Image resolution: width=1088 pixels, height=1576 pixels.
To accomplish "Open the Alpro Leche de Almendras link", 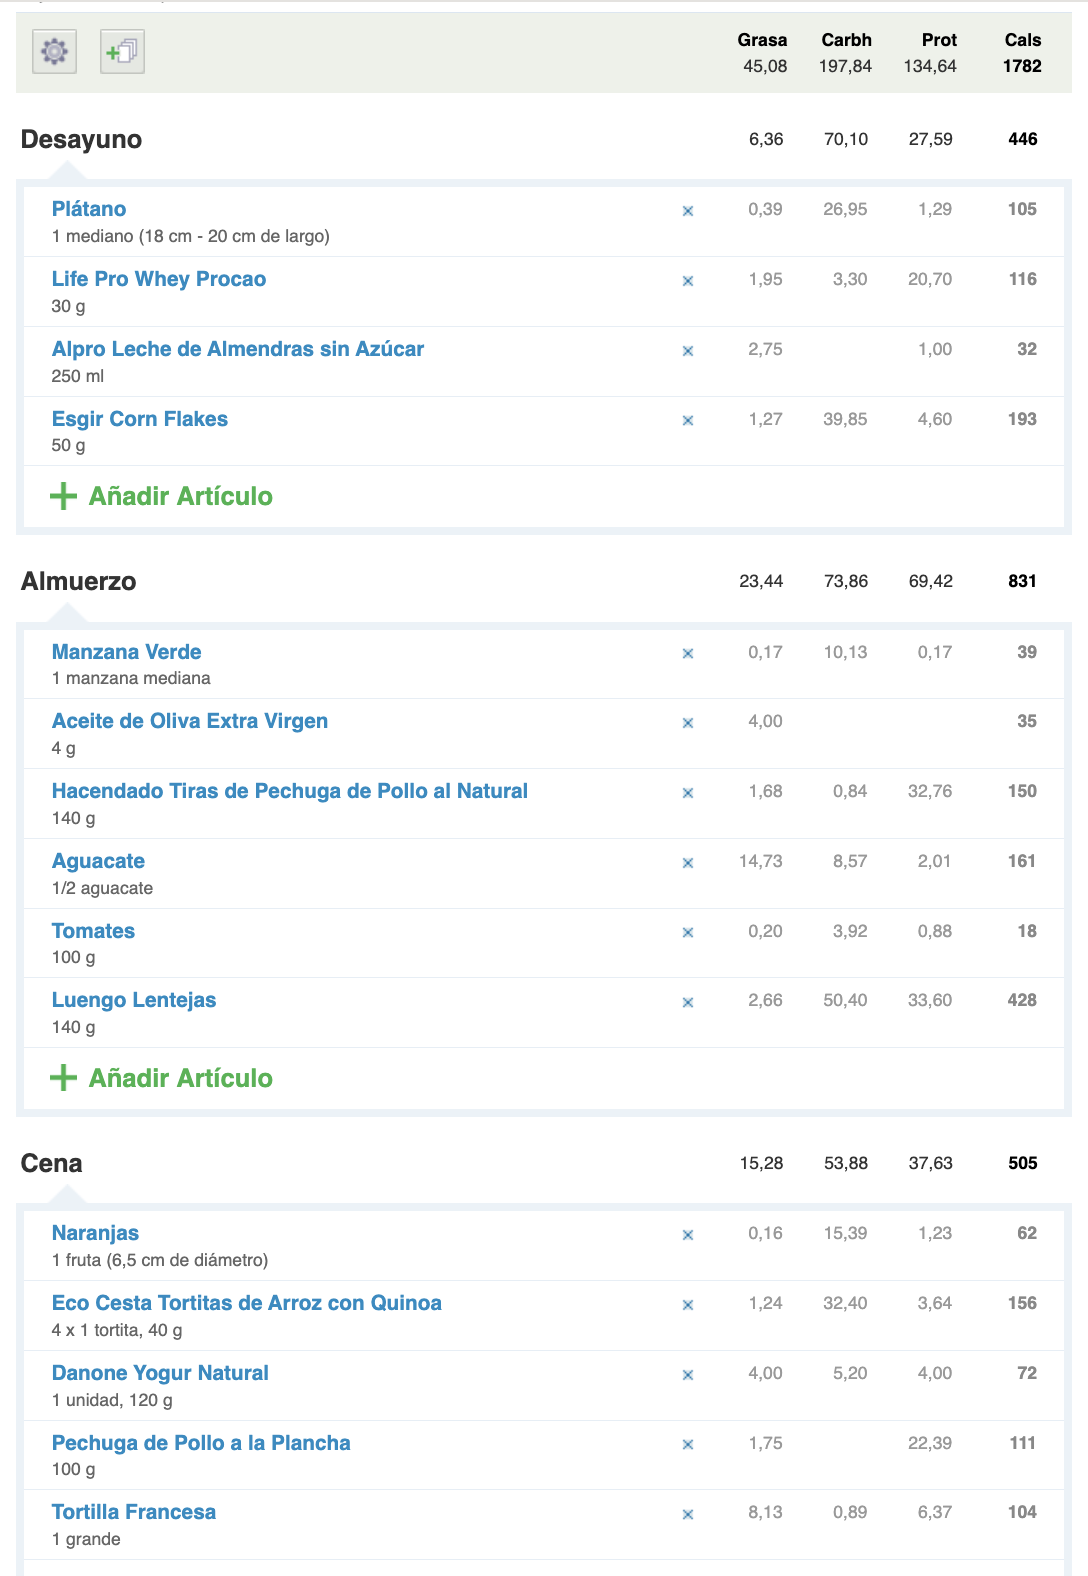I will tap(238, 349).
